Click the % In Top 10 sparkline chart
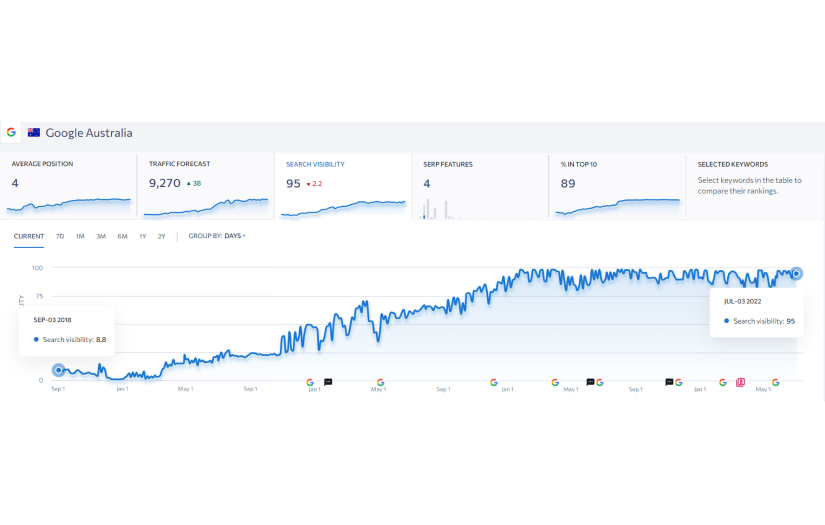 coord(617,207)
